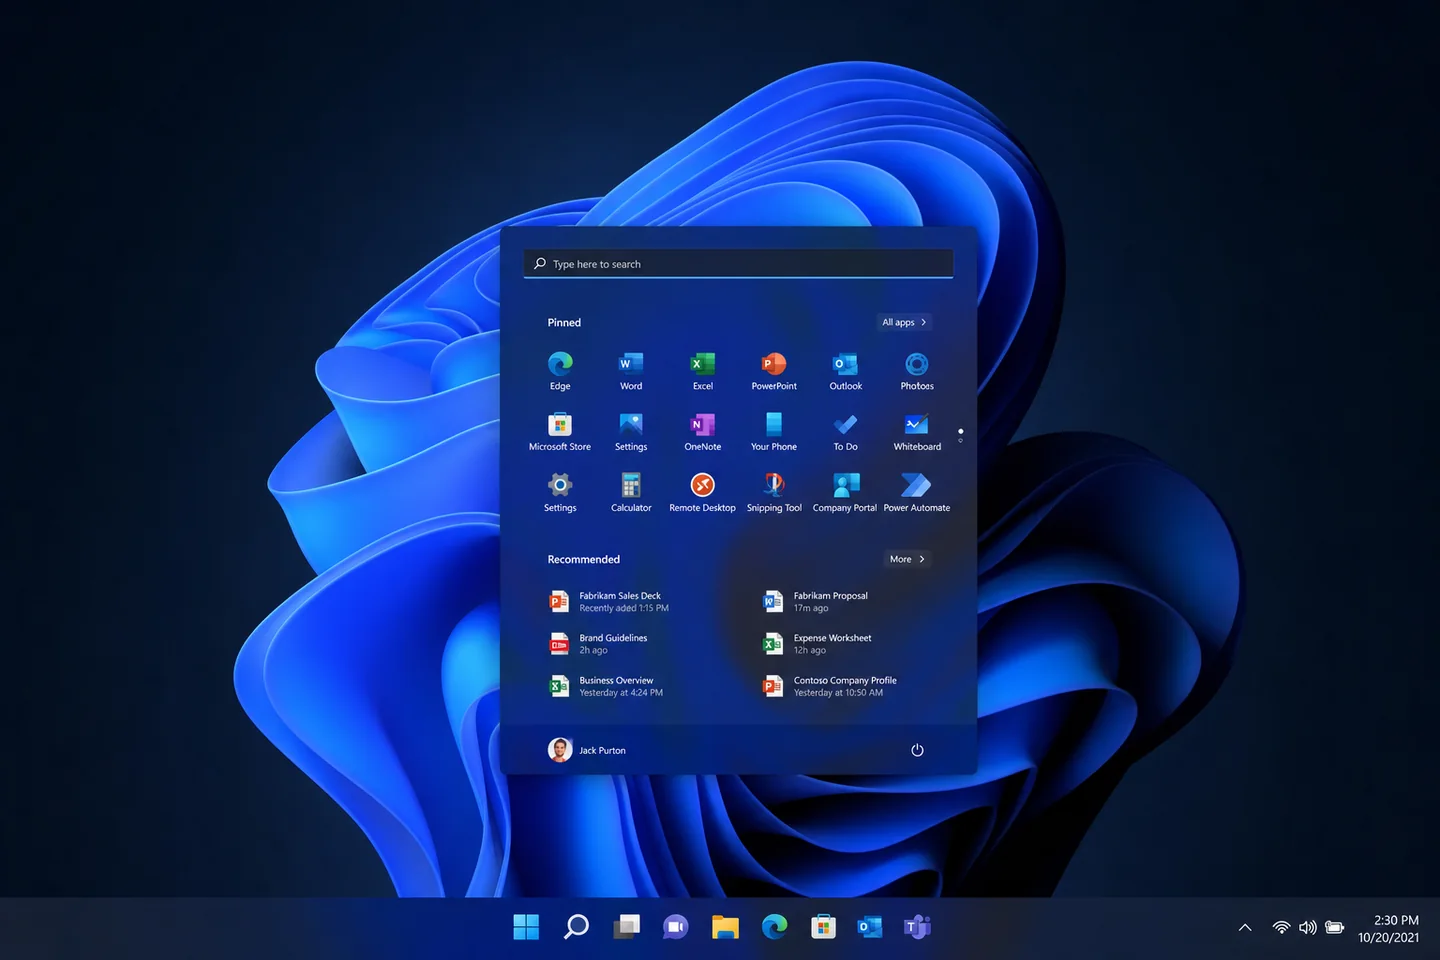Open File Explorer from taskbar
The height and width of the screenshot is (960, 1440).
pyautogui.click(x=725, y=927)
